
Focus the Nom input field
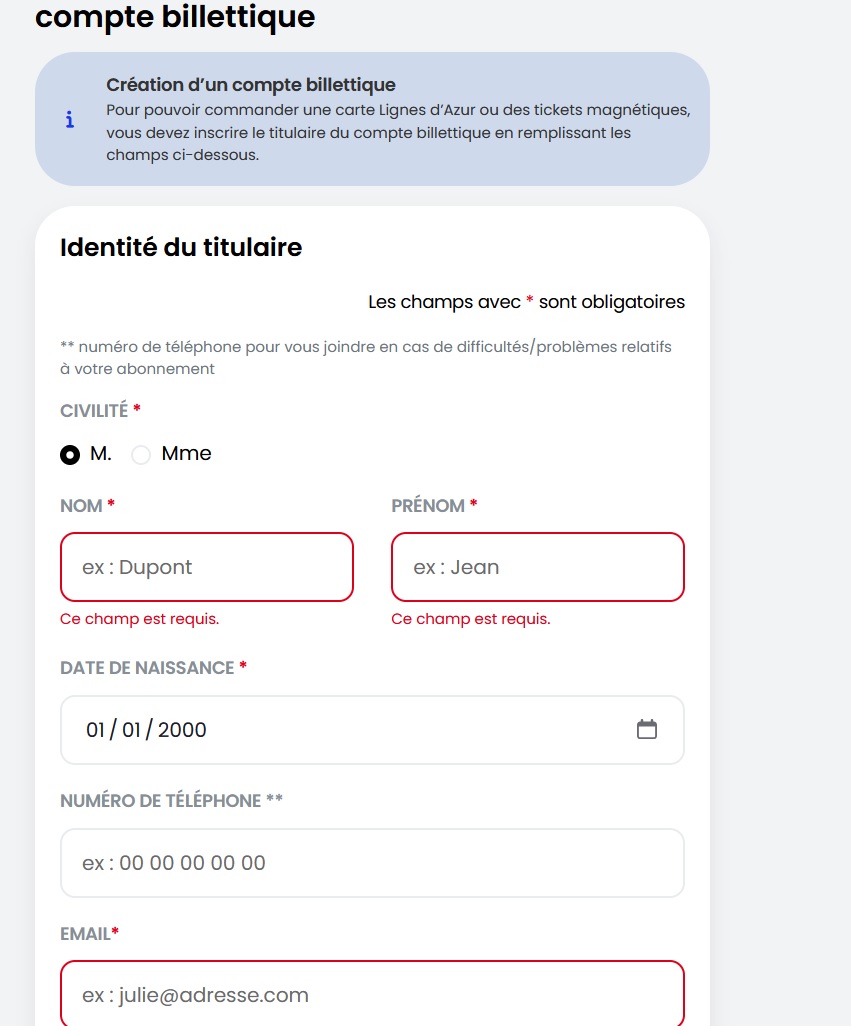(x=207, y=567)
